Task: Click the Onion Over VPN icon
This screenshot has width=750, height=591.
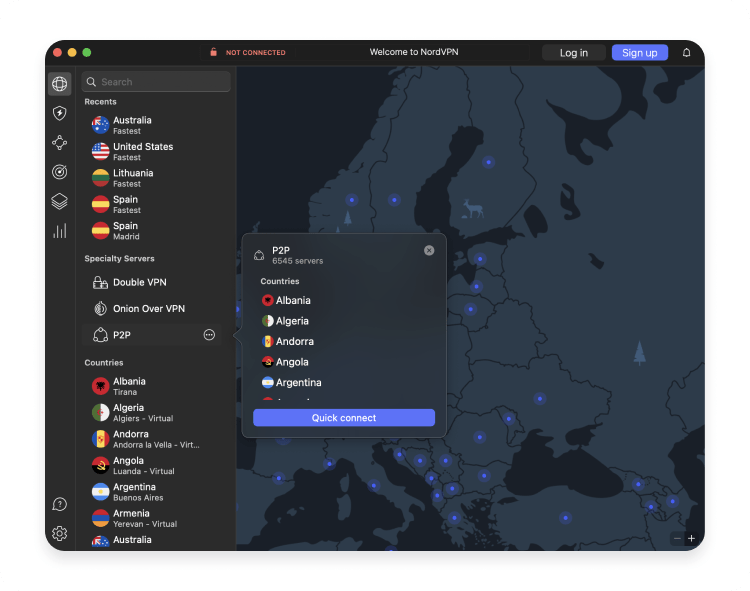Action: pos(100,309)
